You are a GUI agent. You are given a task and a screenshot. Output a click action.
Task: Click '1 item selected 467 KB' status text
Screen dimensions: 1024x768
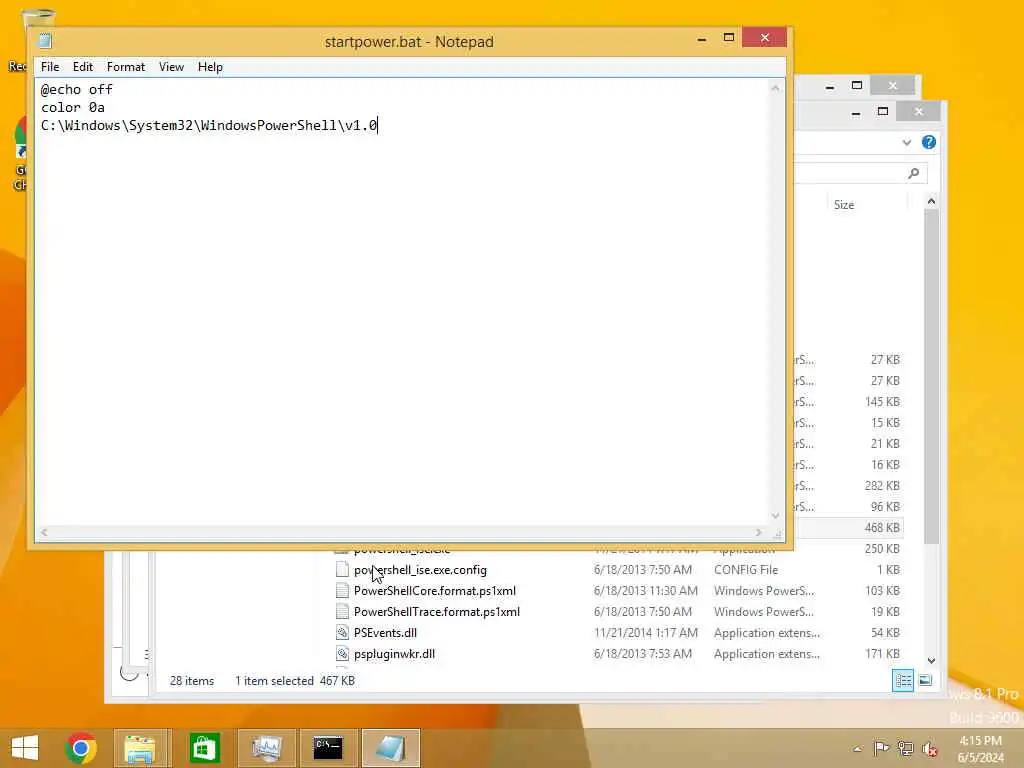pyautogui.click(x=295, y=681)
